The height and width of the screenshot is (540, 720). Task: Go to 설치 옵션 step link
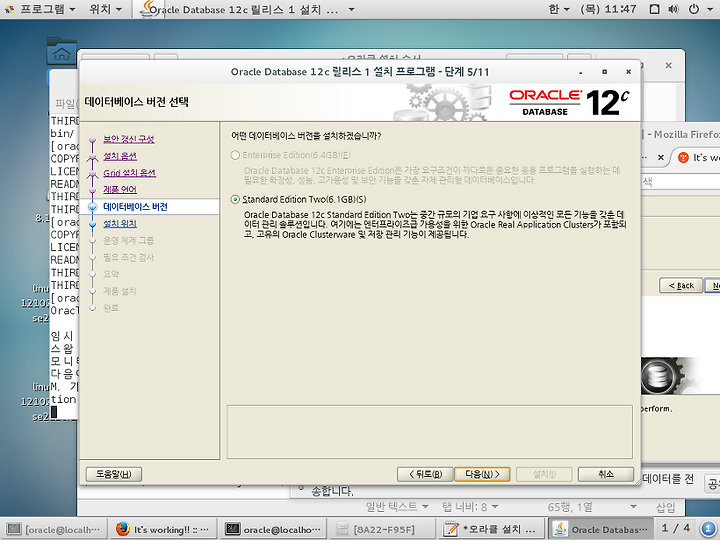click(x=120, y=156)
